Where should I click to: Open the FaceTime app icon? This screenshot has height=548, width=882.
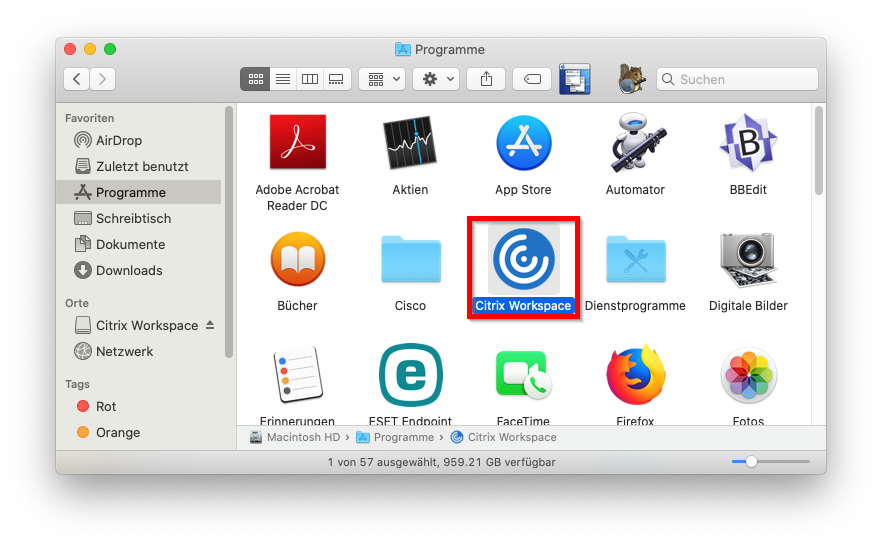coord(523,375)
